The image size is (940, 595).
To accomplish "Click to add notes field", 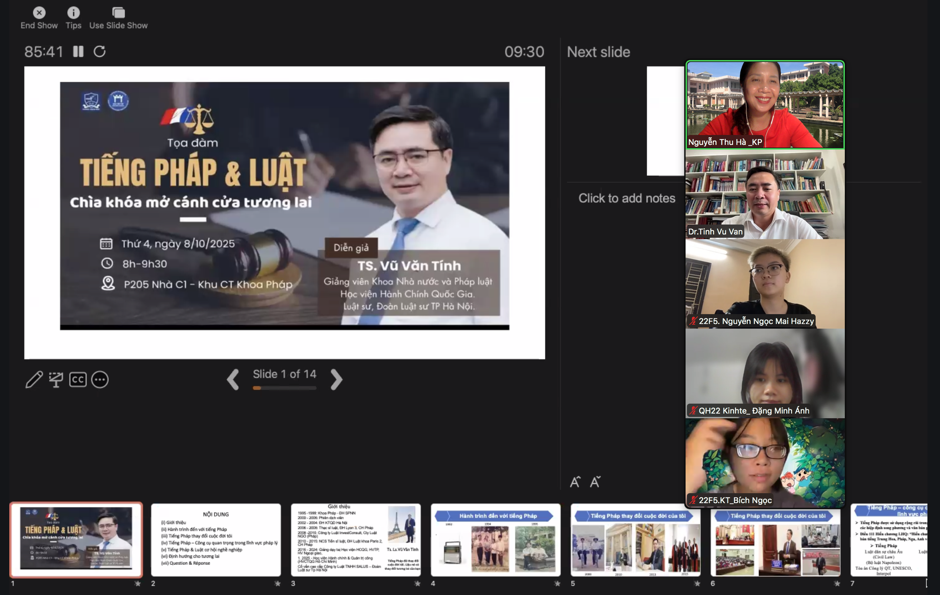I will (626, 198).
